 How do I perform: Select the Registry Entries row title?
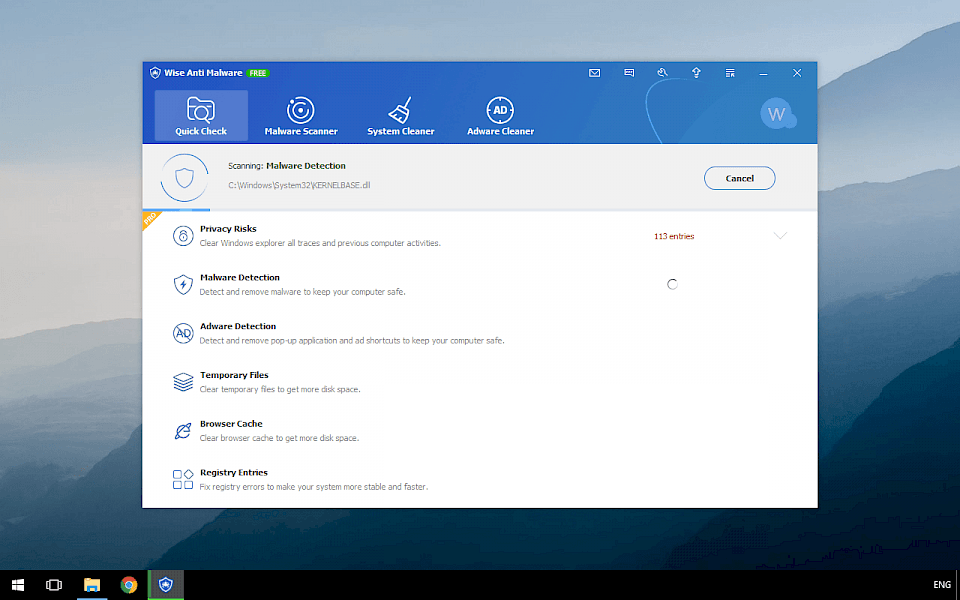[233, 473]
